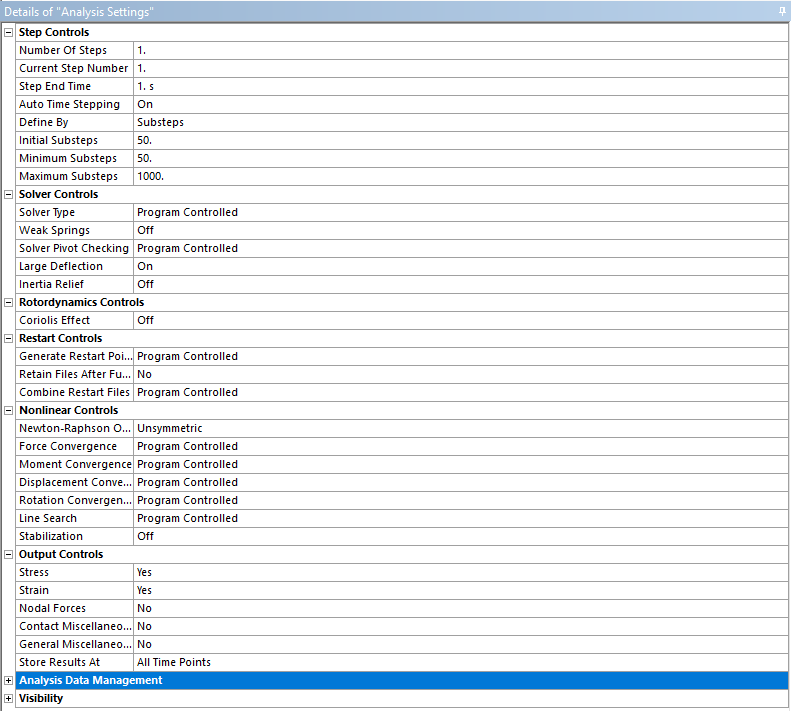
Task: Open Store Results At All Time Points
Action: (461, 662)
